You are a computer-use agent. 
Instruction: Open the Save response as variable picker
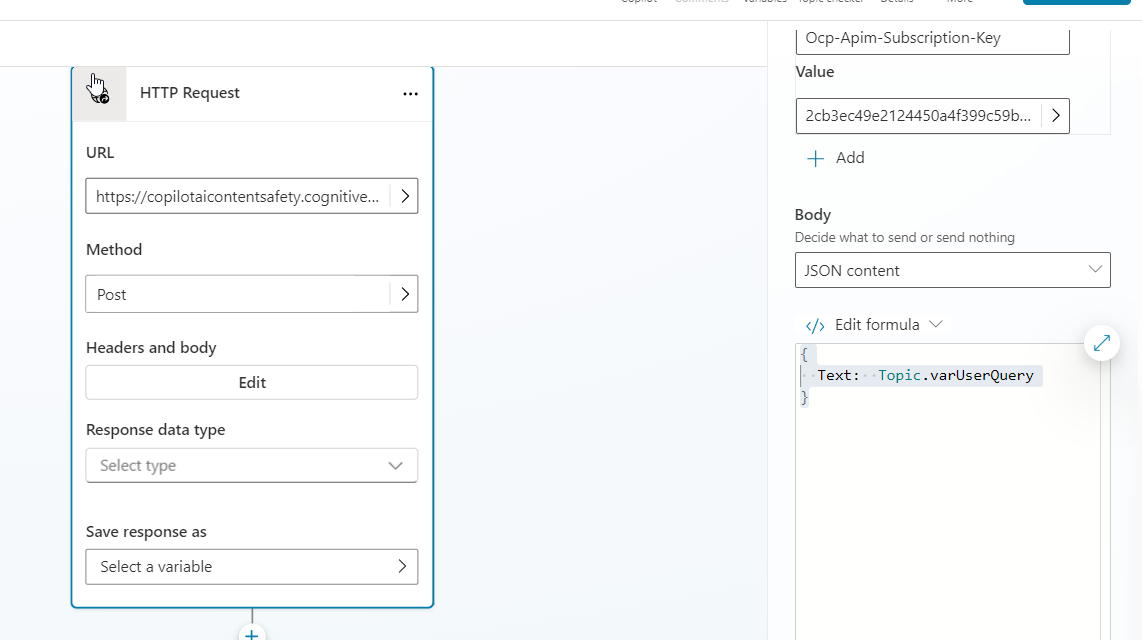252,566
